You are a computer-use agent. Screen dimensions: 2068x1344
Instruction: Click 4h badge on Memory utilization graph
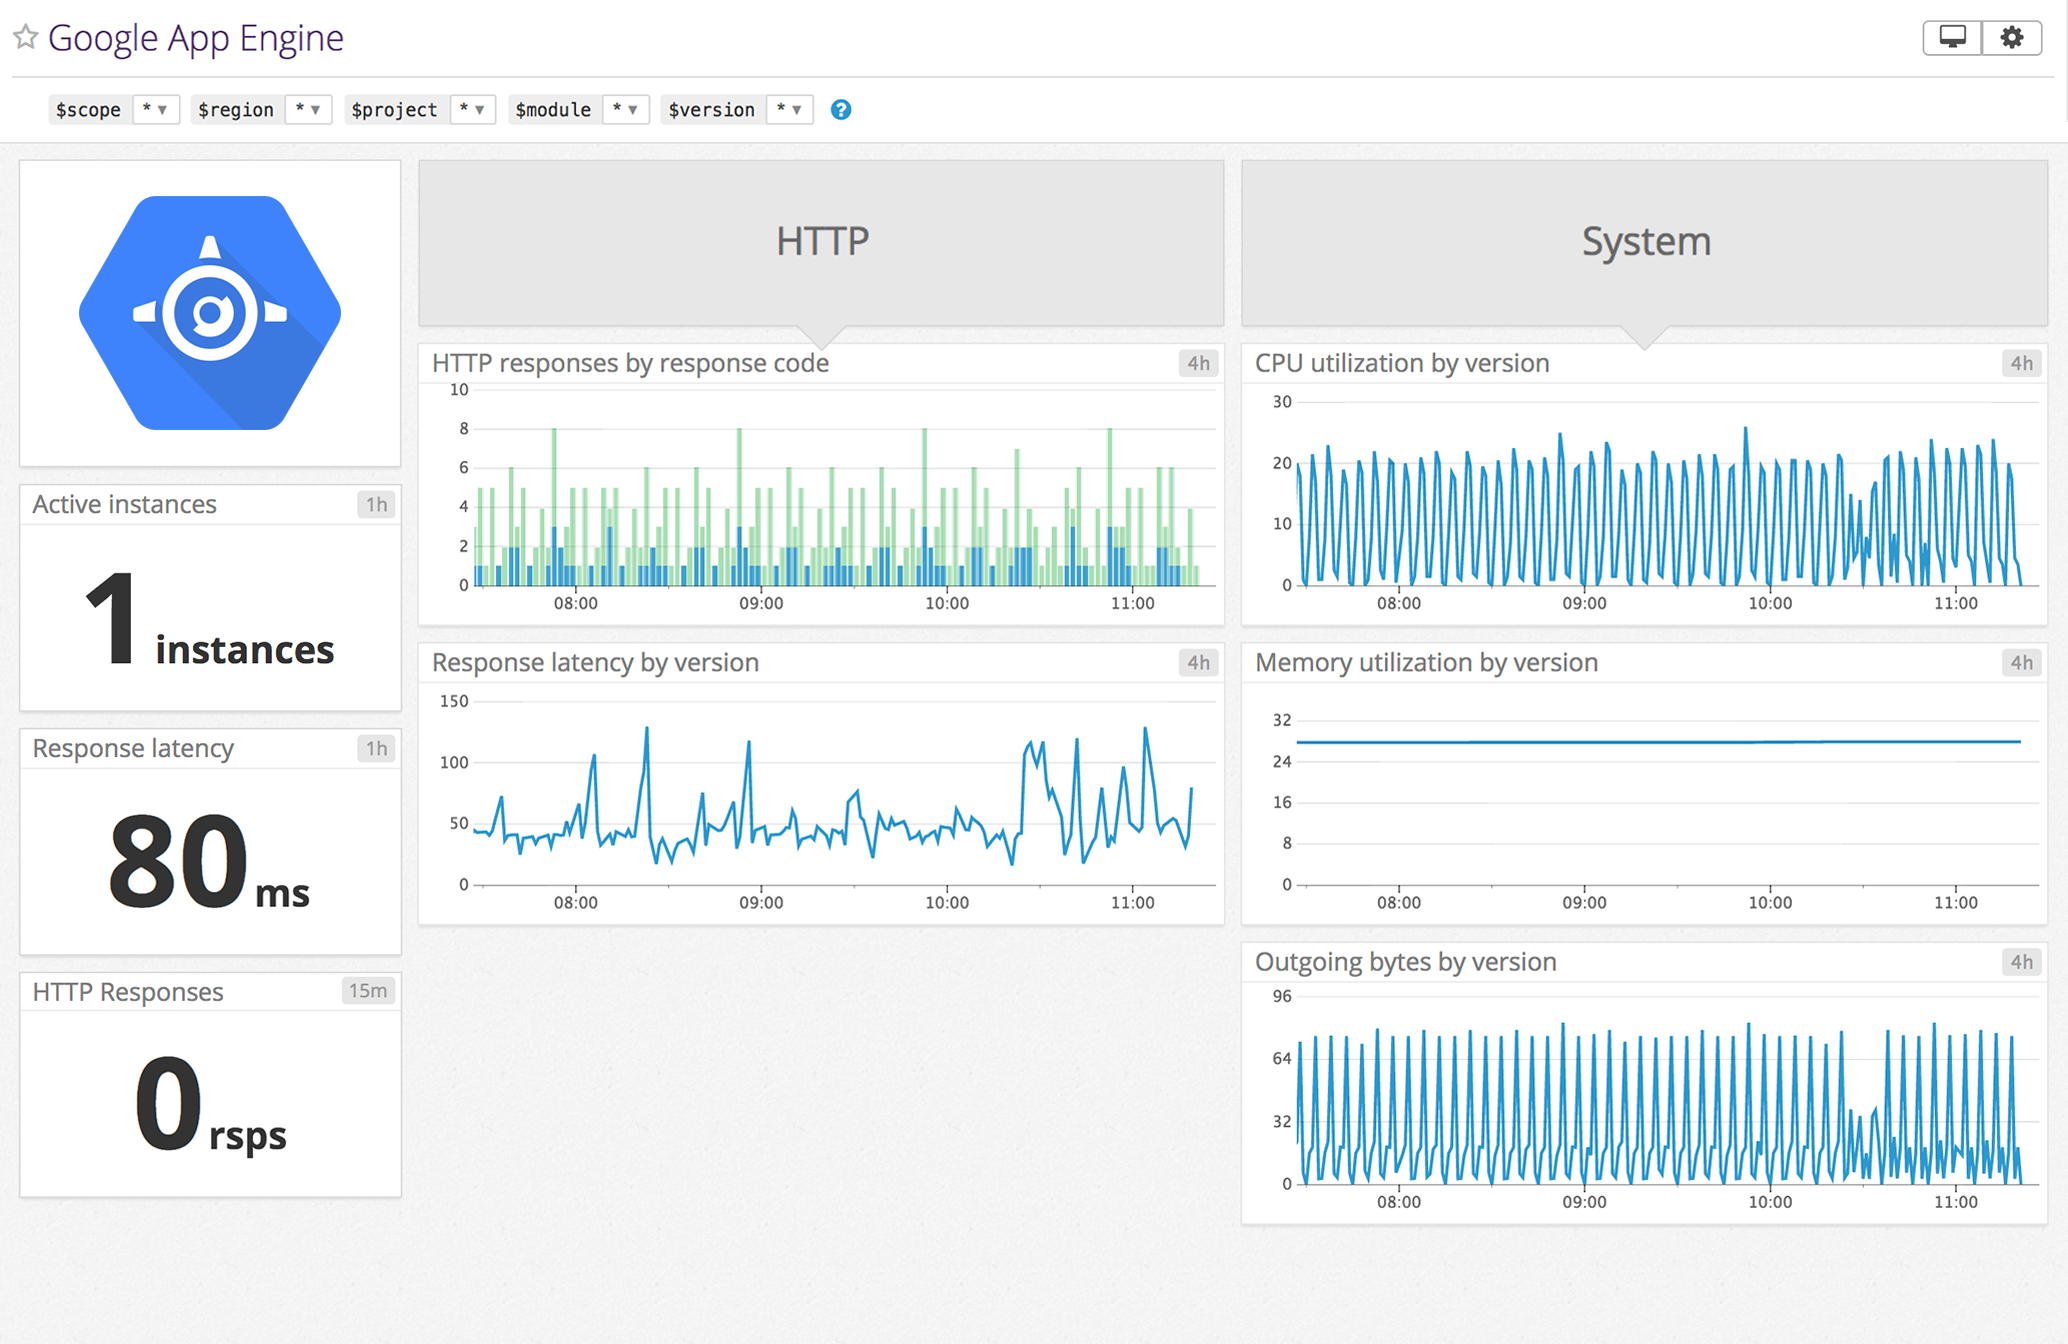pyautogui.click(x=2021, y=662)
